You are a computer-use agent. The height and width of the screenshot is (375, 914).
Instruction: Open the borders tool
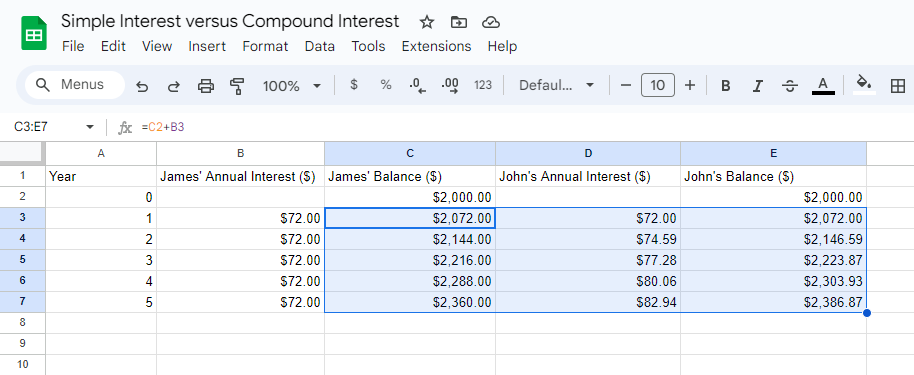[898, 86]
